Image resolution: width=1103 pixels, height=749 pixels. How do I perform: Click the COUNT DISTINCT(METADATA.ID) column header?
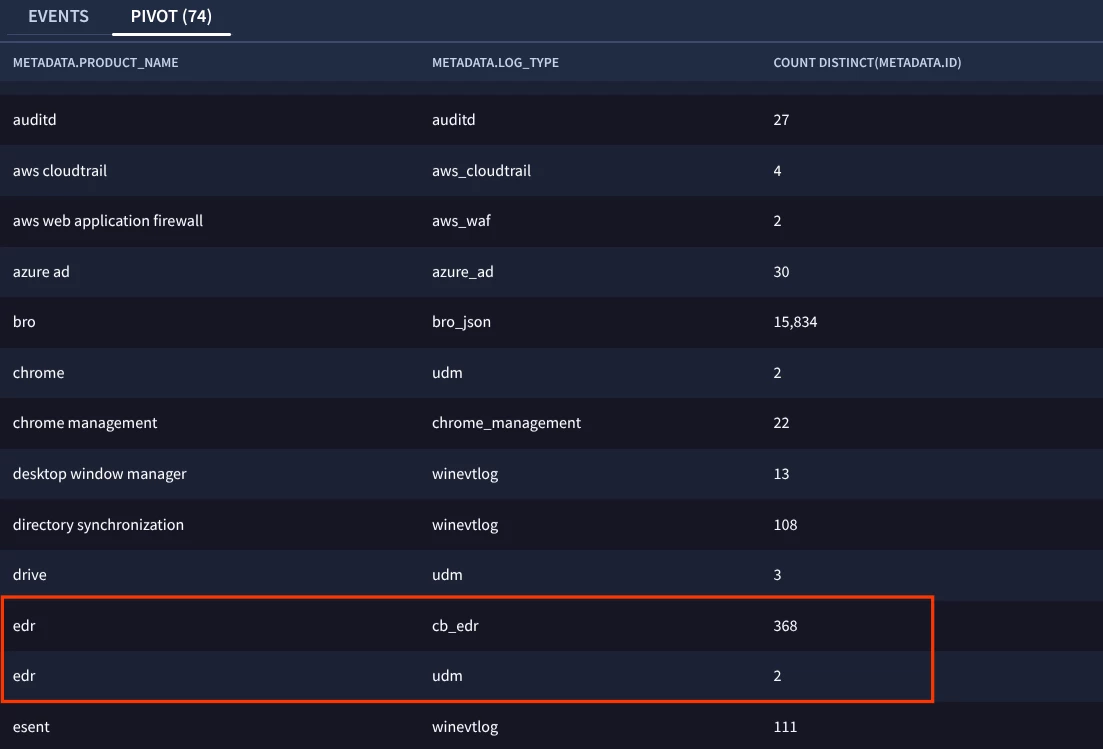[867, 63]
